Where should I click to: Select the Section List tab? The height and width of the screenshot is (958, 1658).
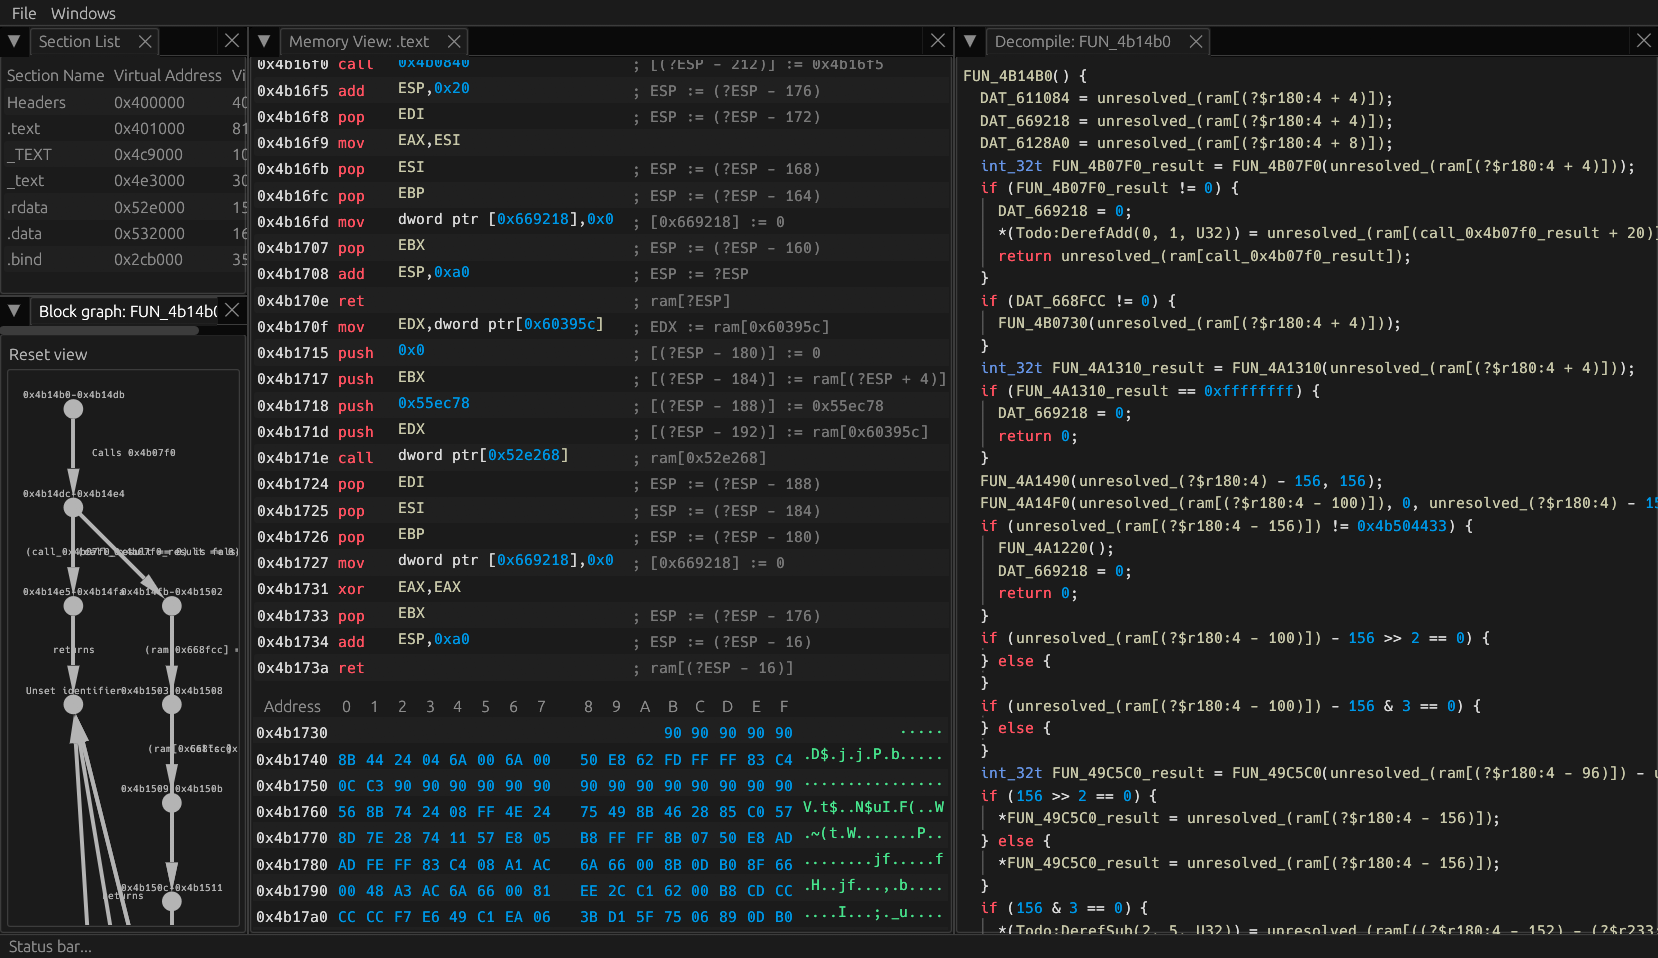[79, 41]
